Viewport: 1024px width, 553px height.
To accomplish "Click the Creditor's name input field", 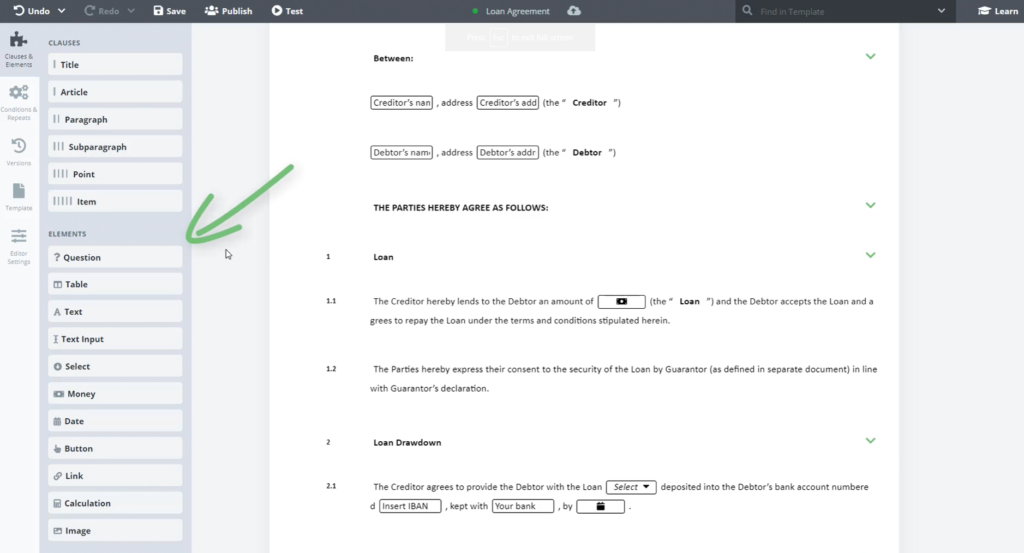I will [401, 103].
